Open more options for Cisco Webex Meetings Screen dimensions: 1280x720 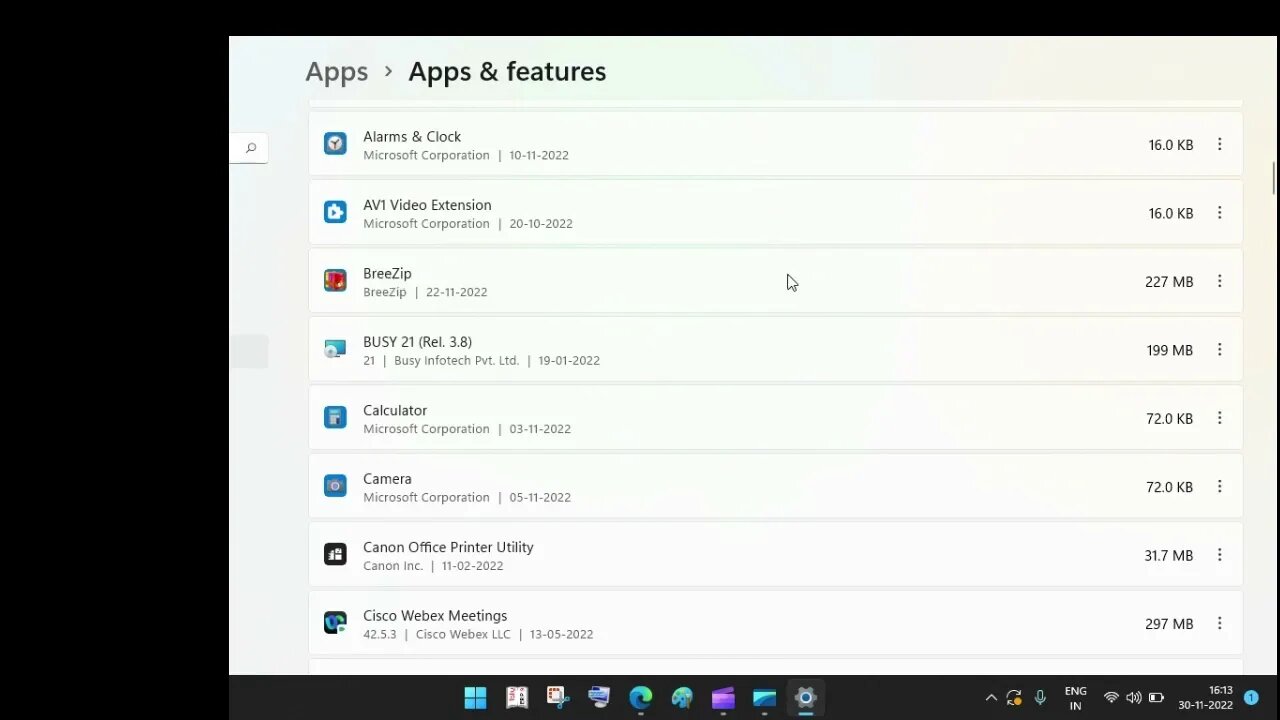tap(1219, 623)
